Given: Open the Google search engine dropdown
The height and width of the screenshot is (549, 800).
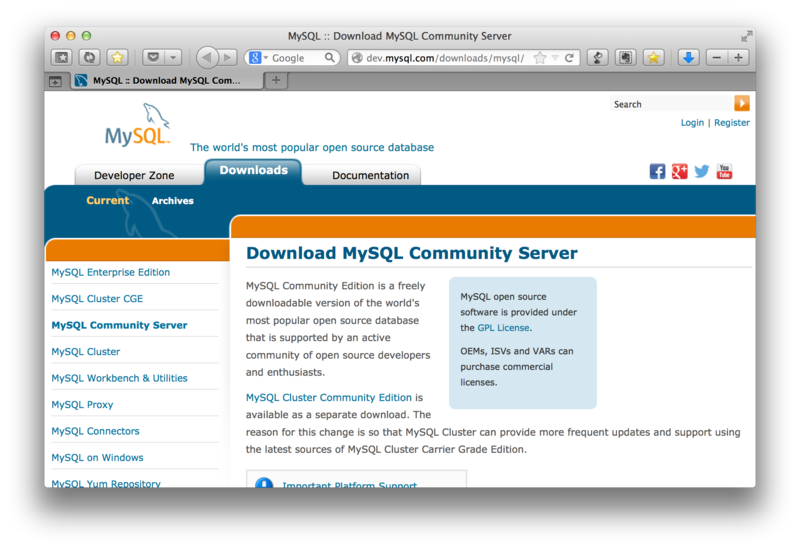Looking at the screenshot, I should (259, 58).
